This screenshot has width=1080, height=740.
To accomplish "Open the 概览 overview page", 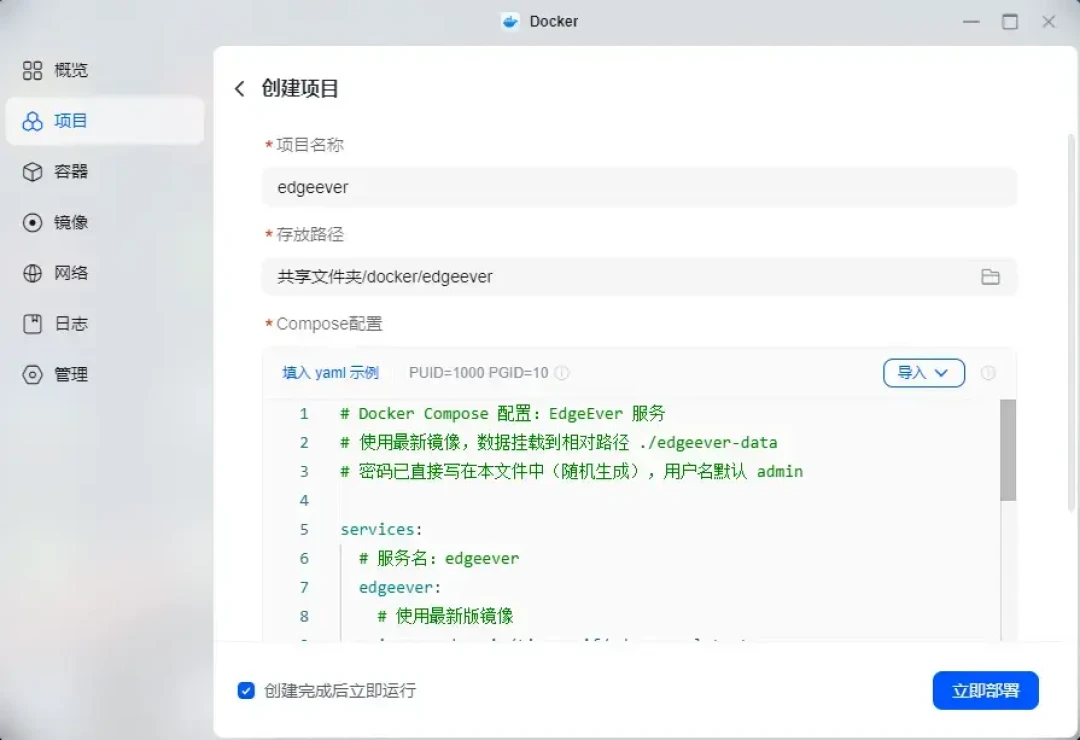I will click(x=105, y=70).
